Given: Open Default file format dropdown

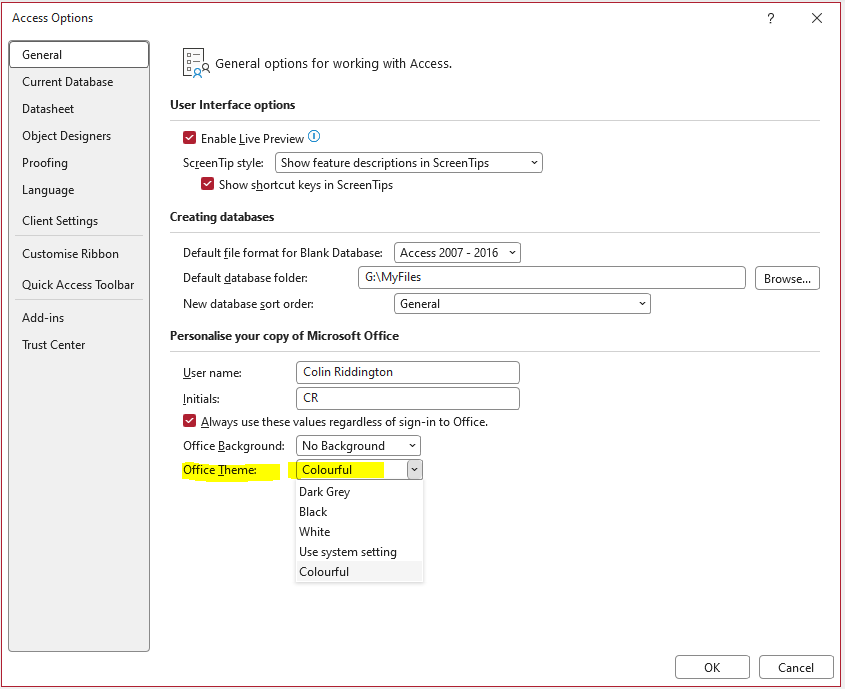Looking at the screenshot, I should click(x=457, y=253).
